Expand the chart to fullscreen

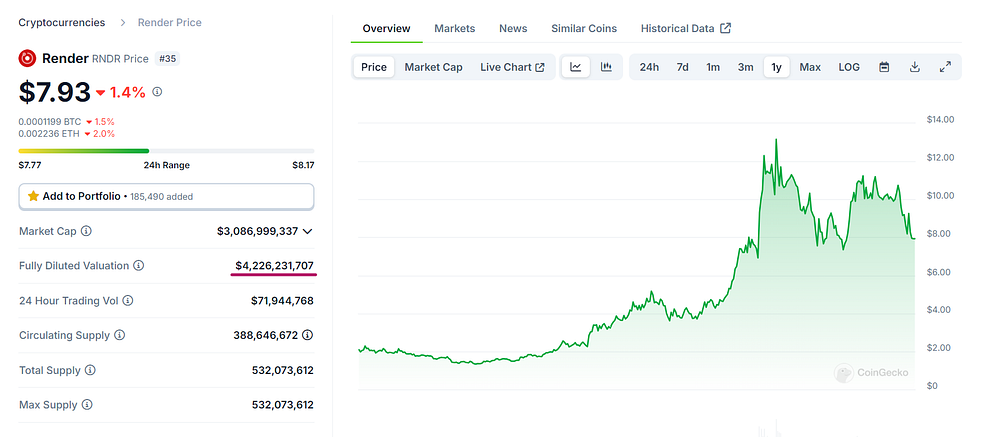[x=946, y=67]
